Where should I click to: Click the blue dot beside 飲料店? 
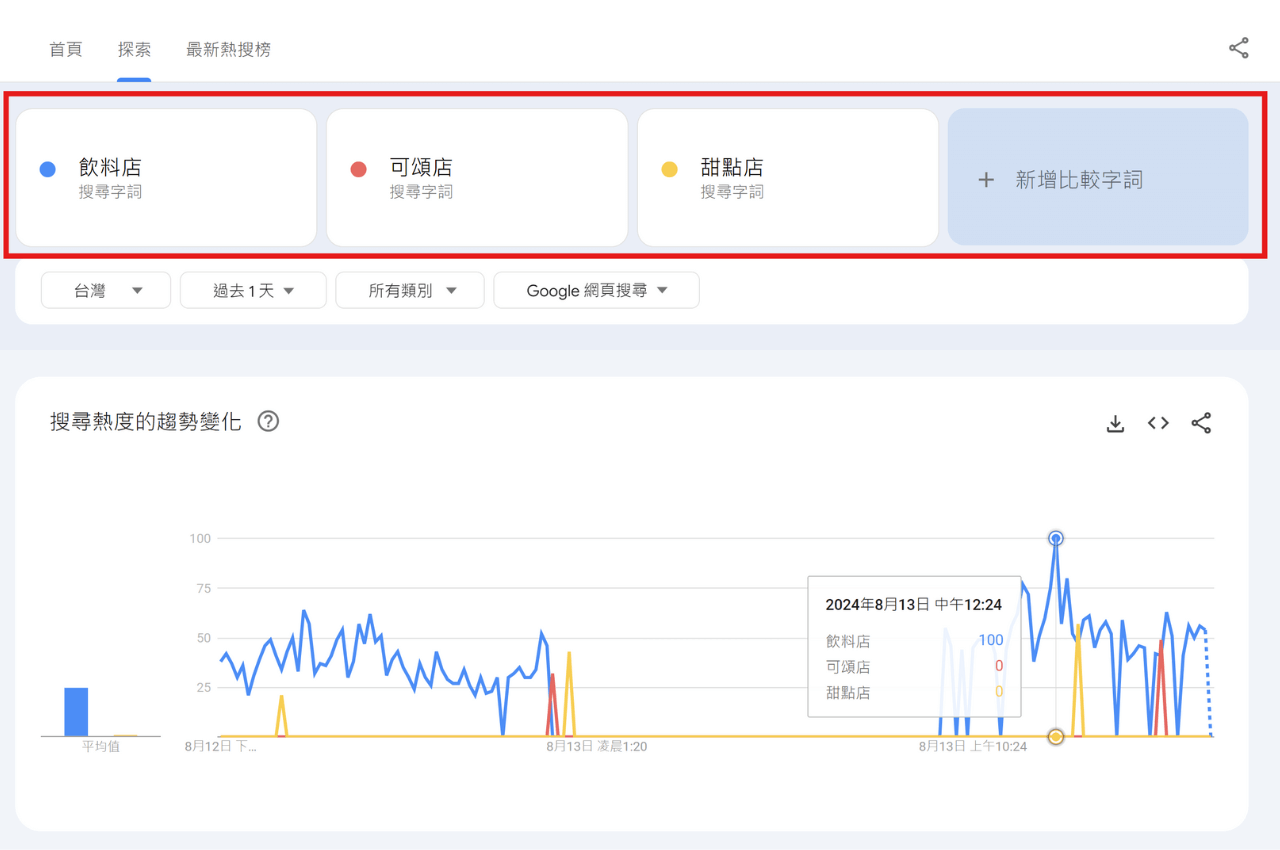47,169
